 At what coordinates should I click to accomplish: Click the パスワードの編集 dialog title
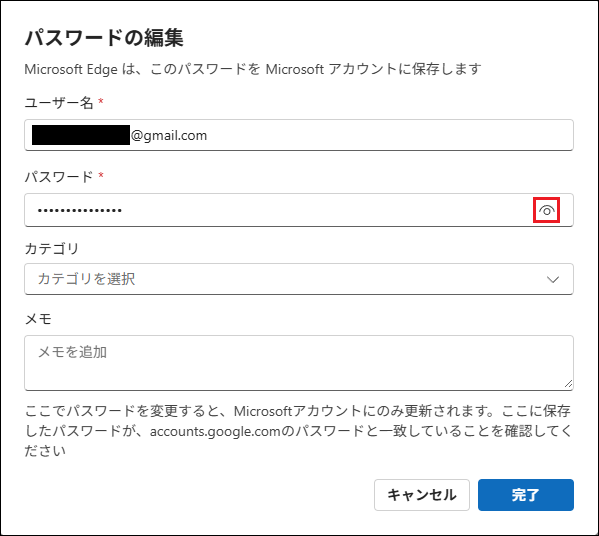click(x=104, y=37)
